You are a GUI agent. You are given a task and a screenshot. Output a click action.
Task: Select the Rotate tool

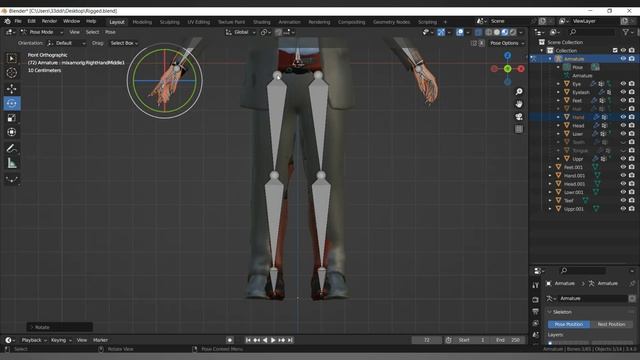(11, 103)
